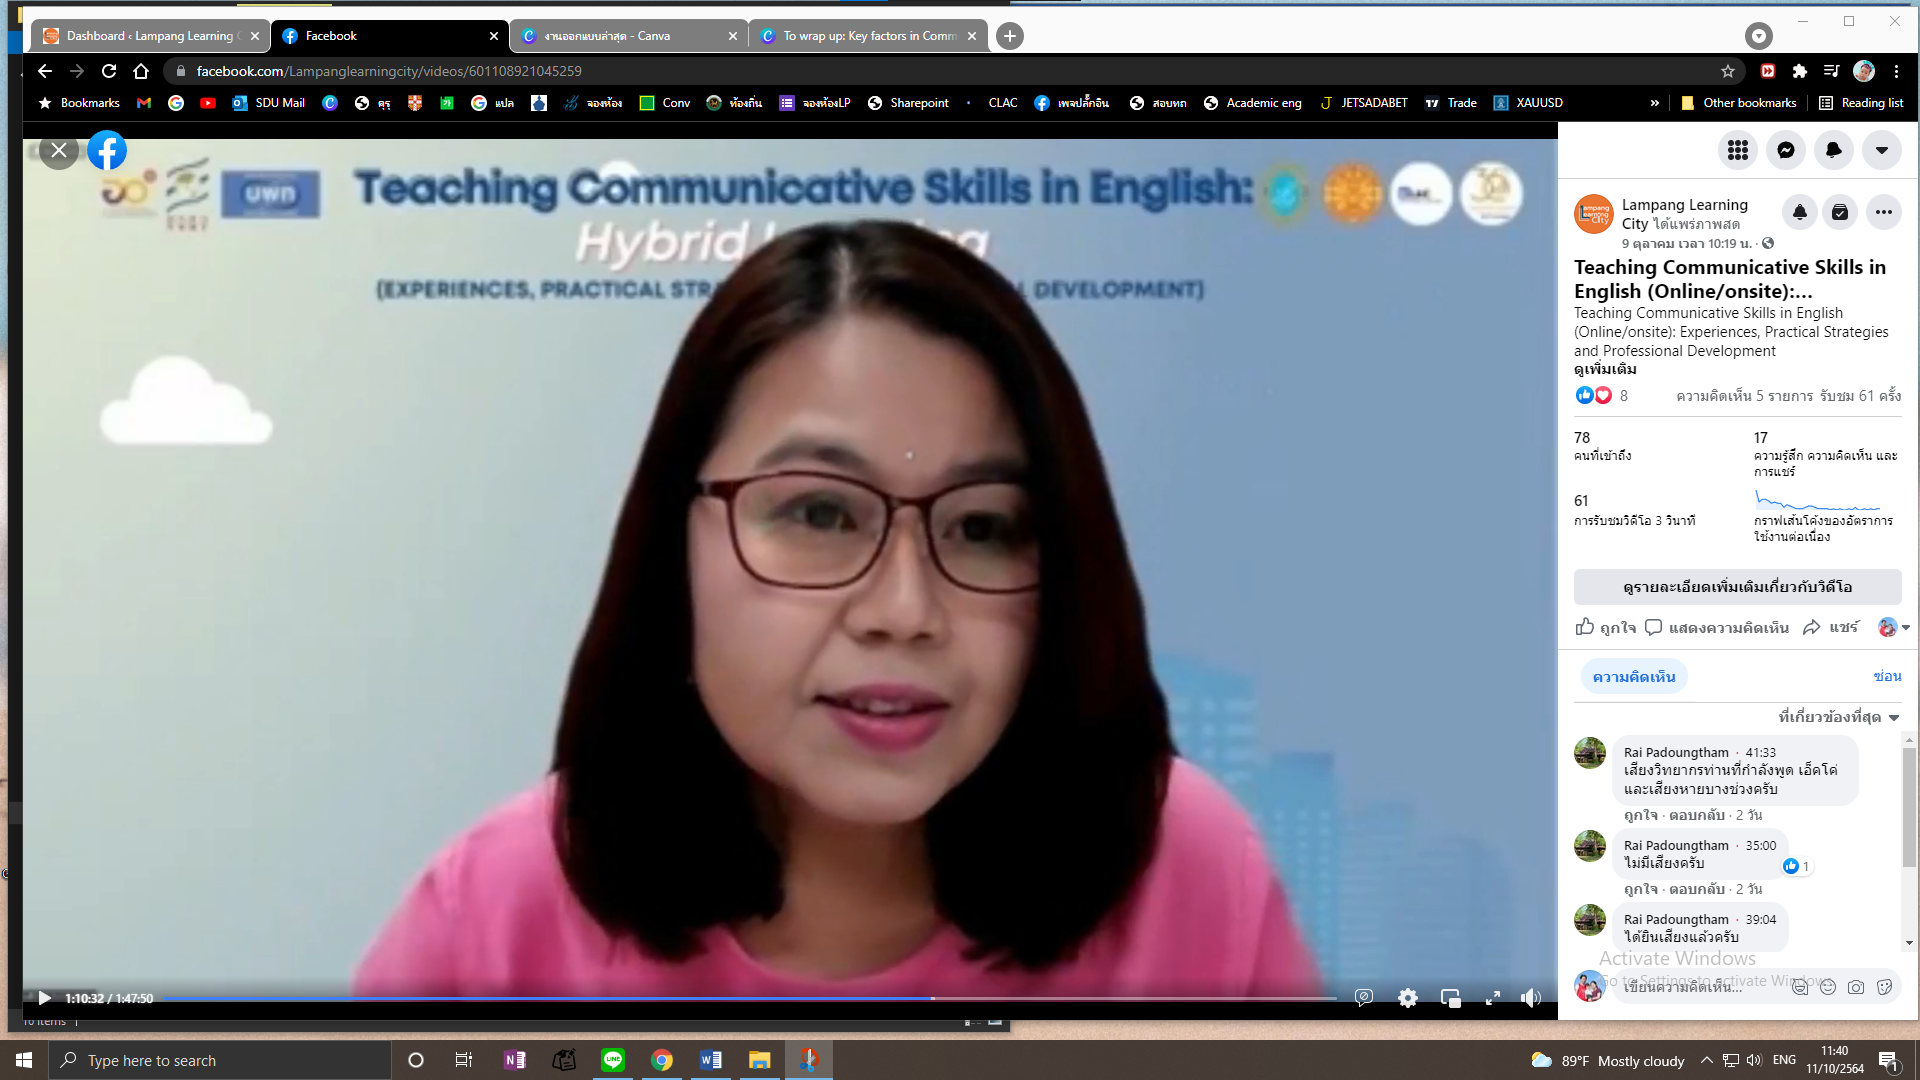Toggle comment overlay icon on video
Screen dimensions: 1920x1080
click(x=1364, y=998)
